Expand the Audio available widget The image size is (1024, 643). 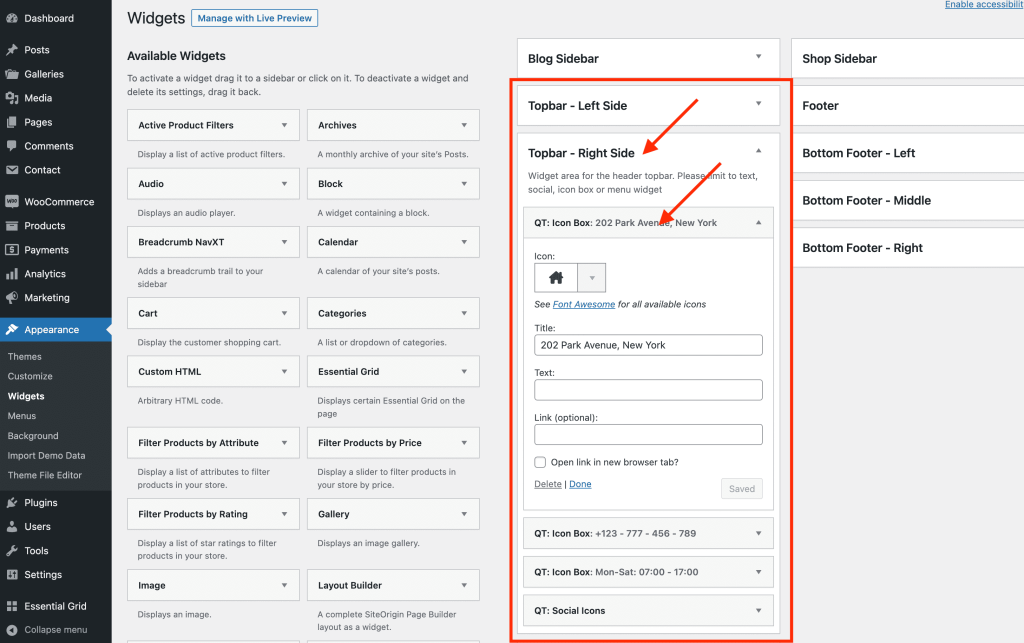[x=284, y=184]
